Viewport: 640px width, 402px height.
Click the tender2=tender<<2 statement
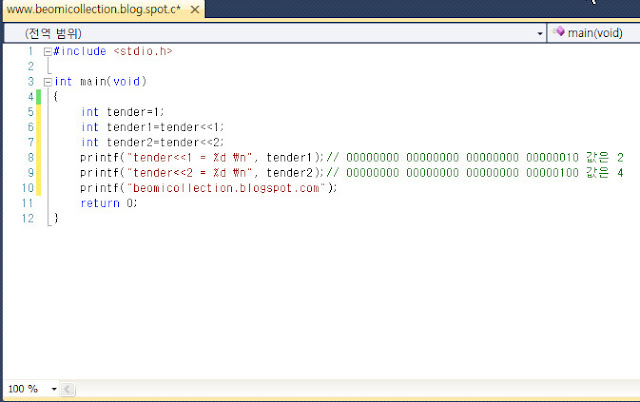point(165,142)
